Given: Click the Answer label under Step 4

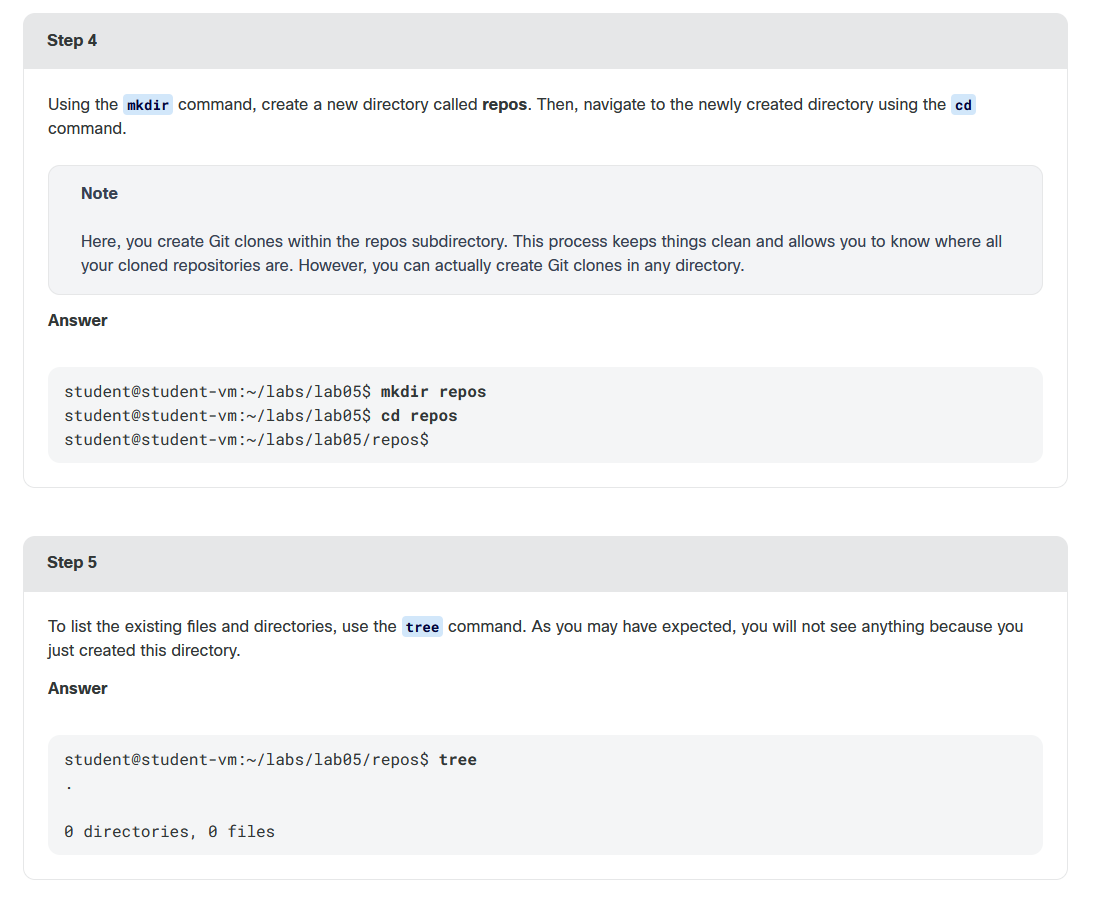Looking at the screenshot, I should 77,321.
